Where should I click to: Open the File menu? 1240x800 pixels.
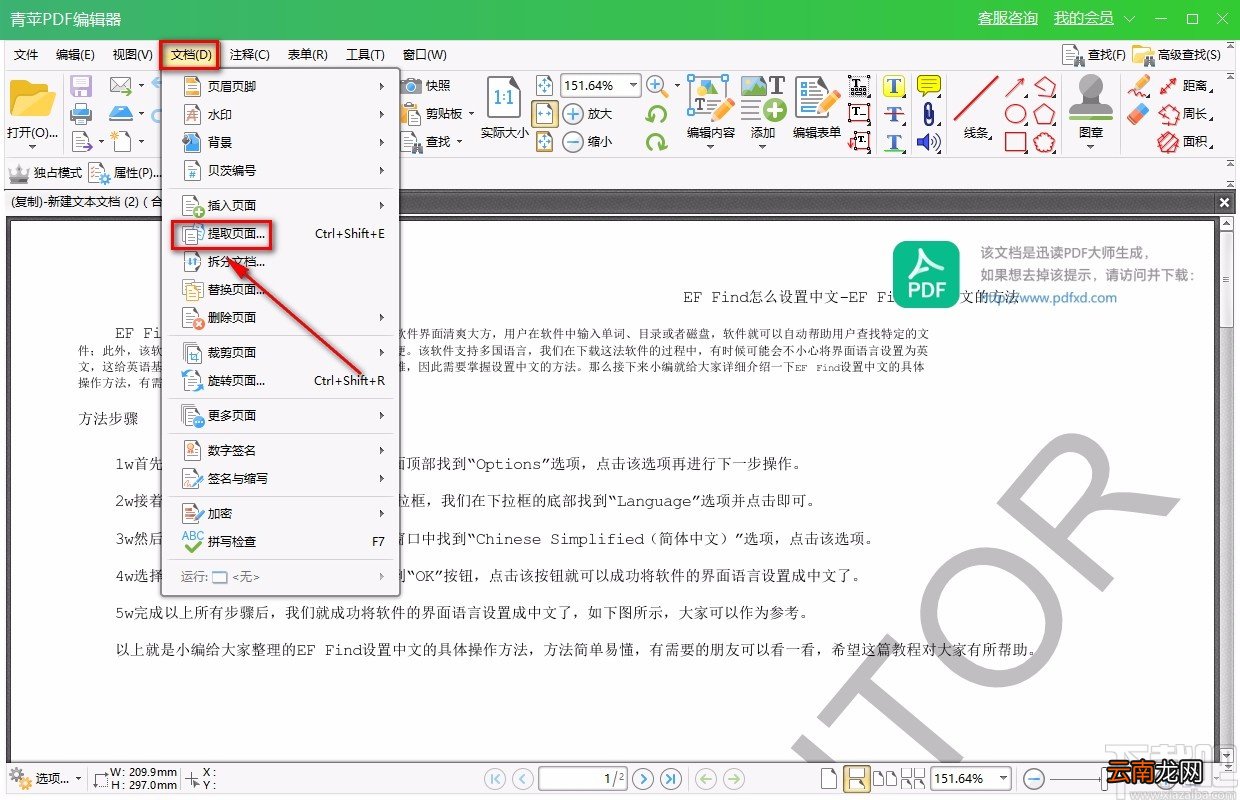tap(26, 55)
